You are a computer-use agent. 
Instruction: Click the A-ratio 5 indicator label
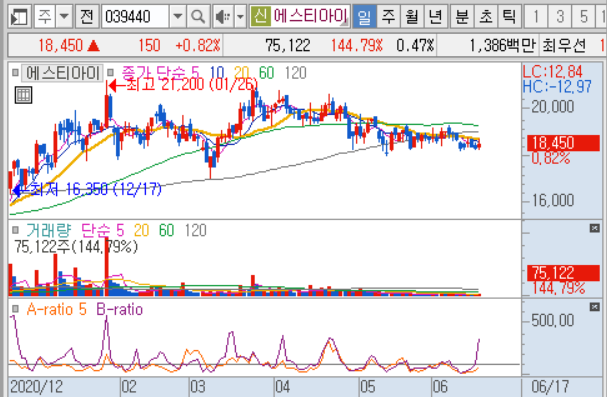57,309
